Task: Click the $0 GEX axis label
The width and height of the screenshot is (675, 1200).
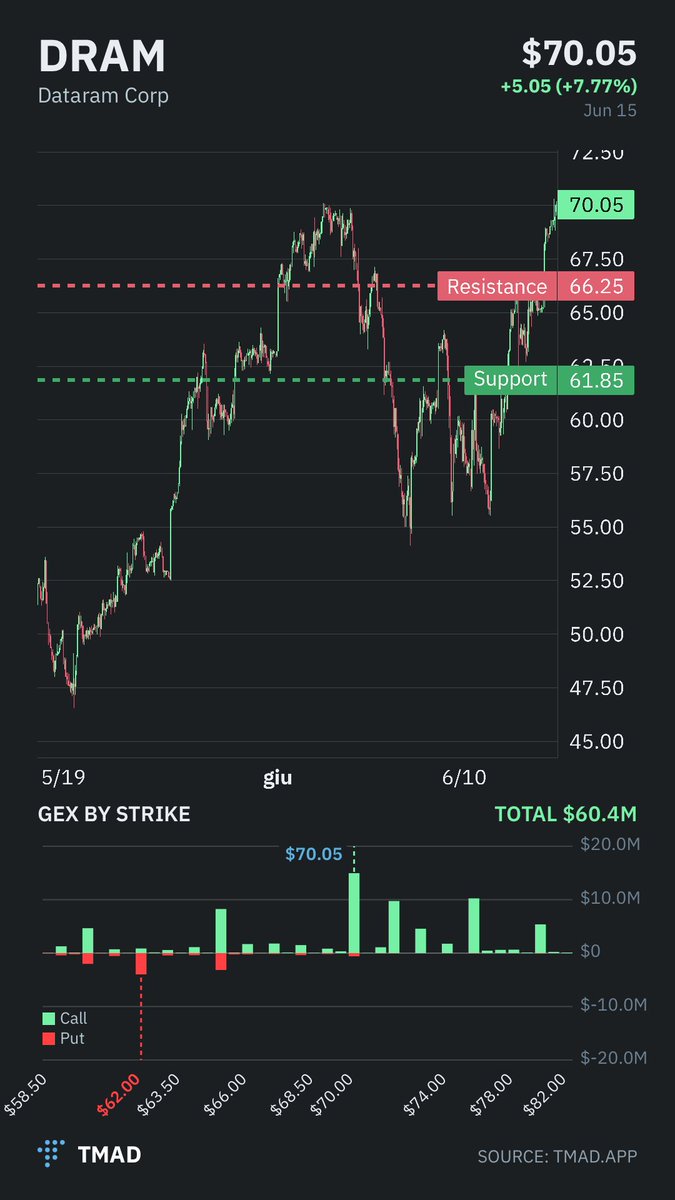Action: [590, 952]
